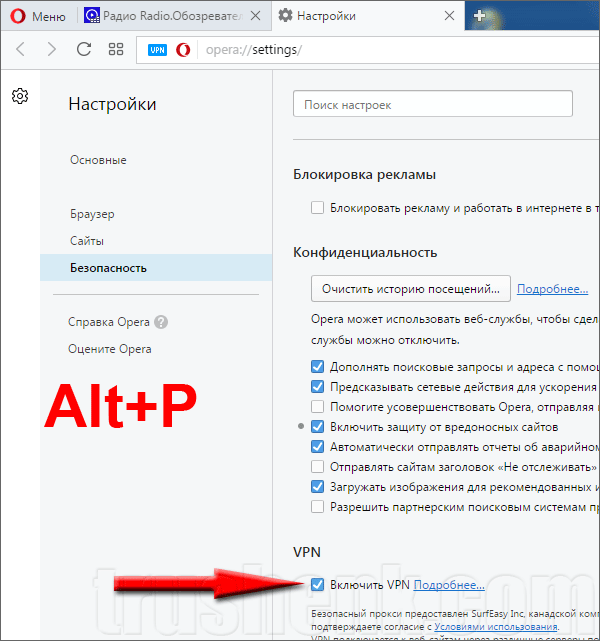Open a new tab with plus icon
600x641 pixels.
(479, 16)
